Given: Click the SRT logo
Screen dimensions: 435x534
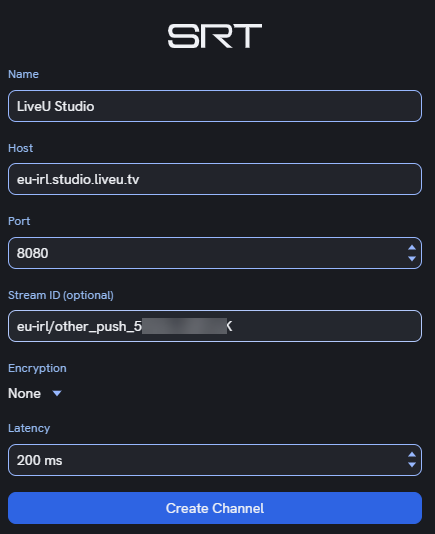Looking at the screenshot, I should tap(215, 36).
